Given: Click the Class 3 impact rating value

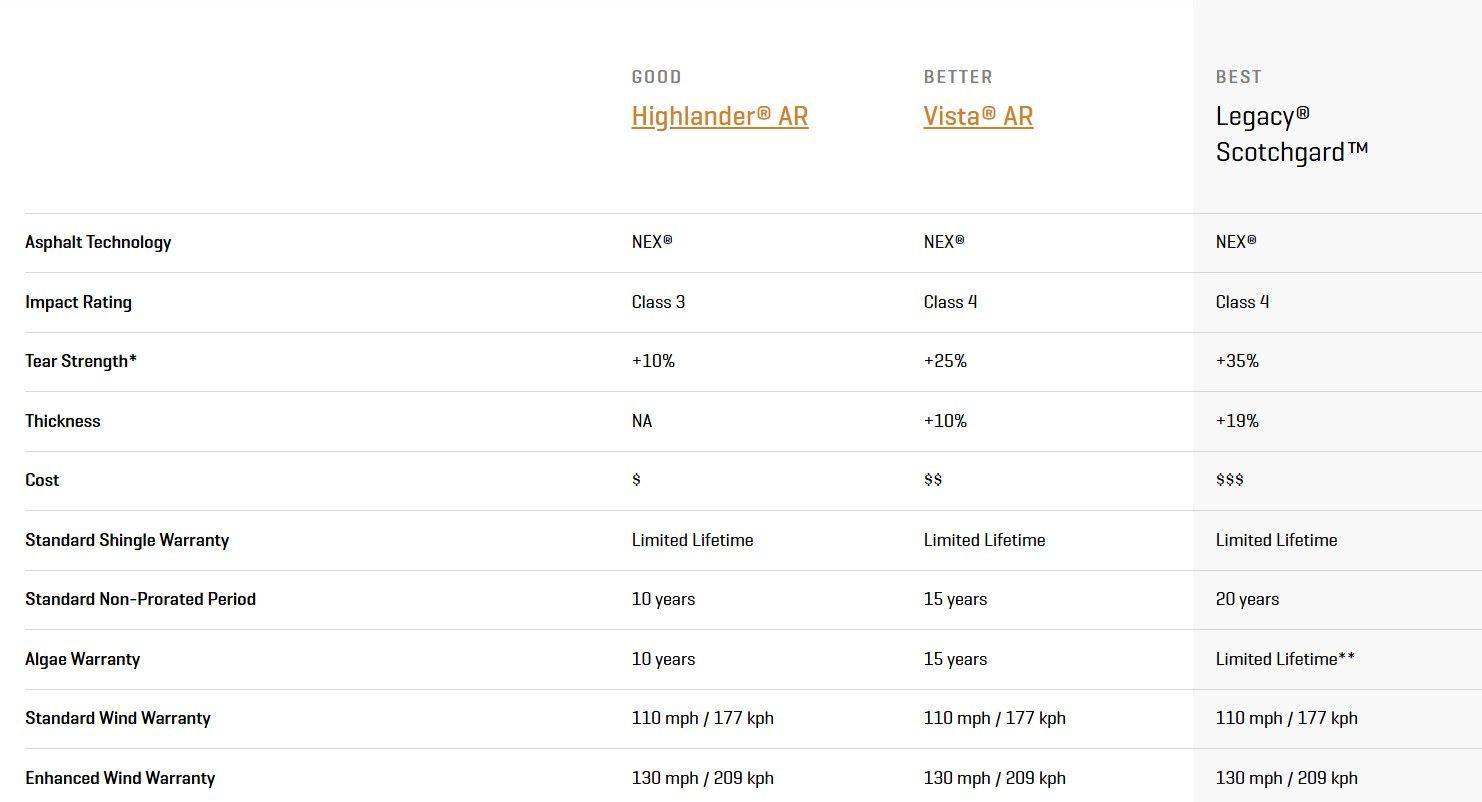Looking at the screenshot, I should click(x=658, y=302).
